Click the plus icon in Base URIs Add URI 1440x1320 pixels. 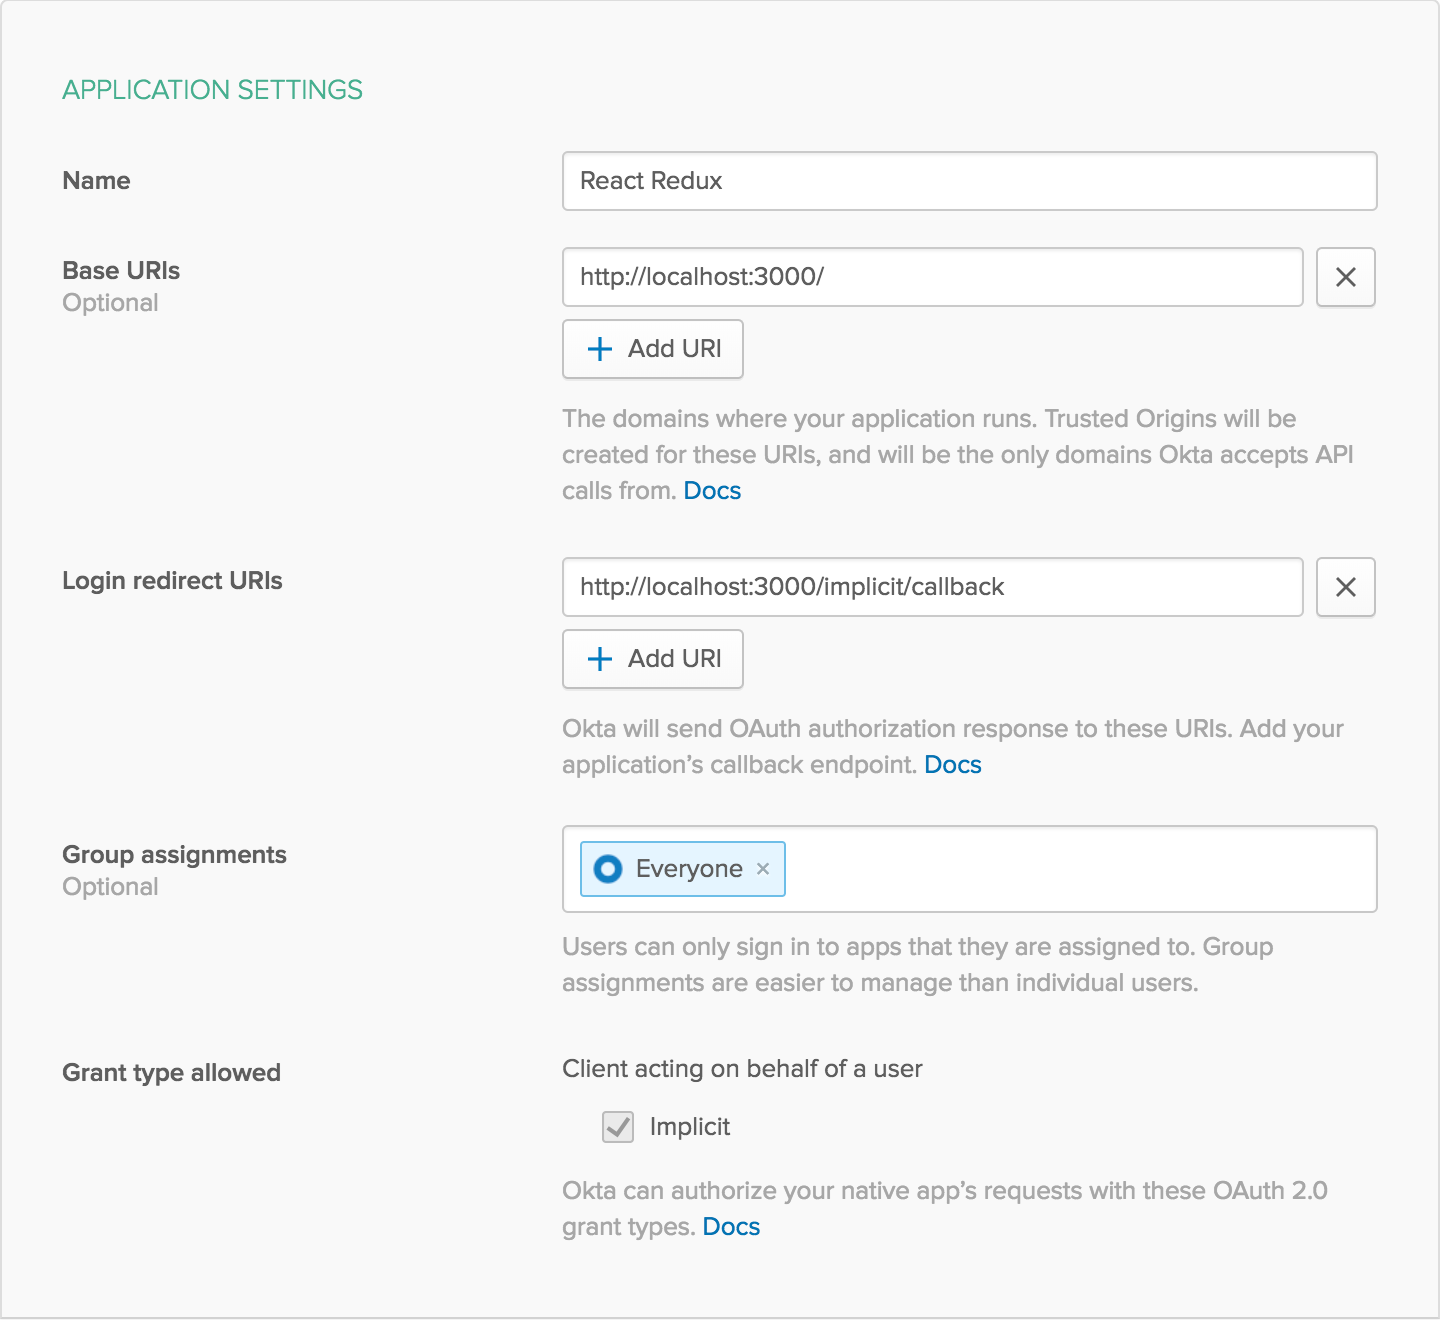tap(600, 349)
